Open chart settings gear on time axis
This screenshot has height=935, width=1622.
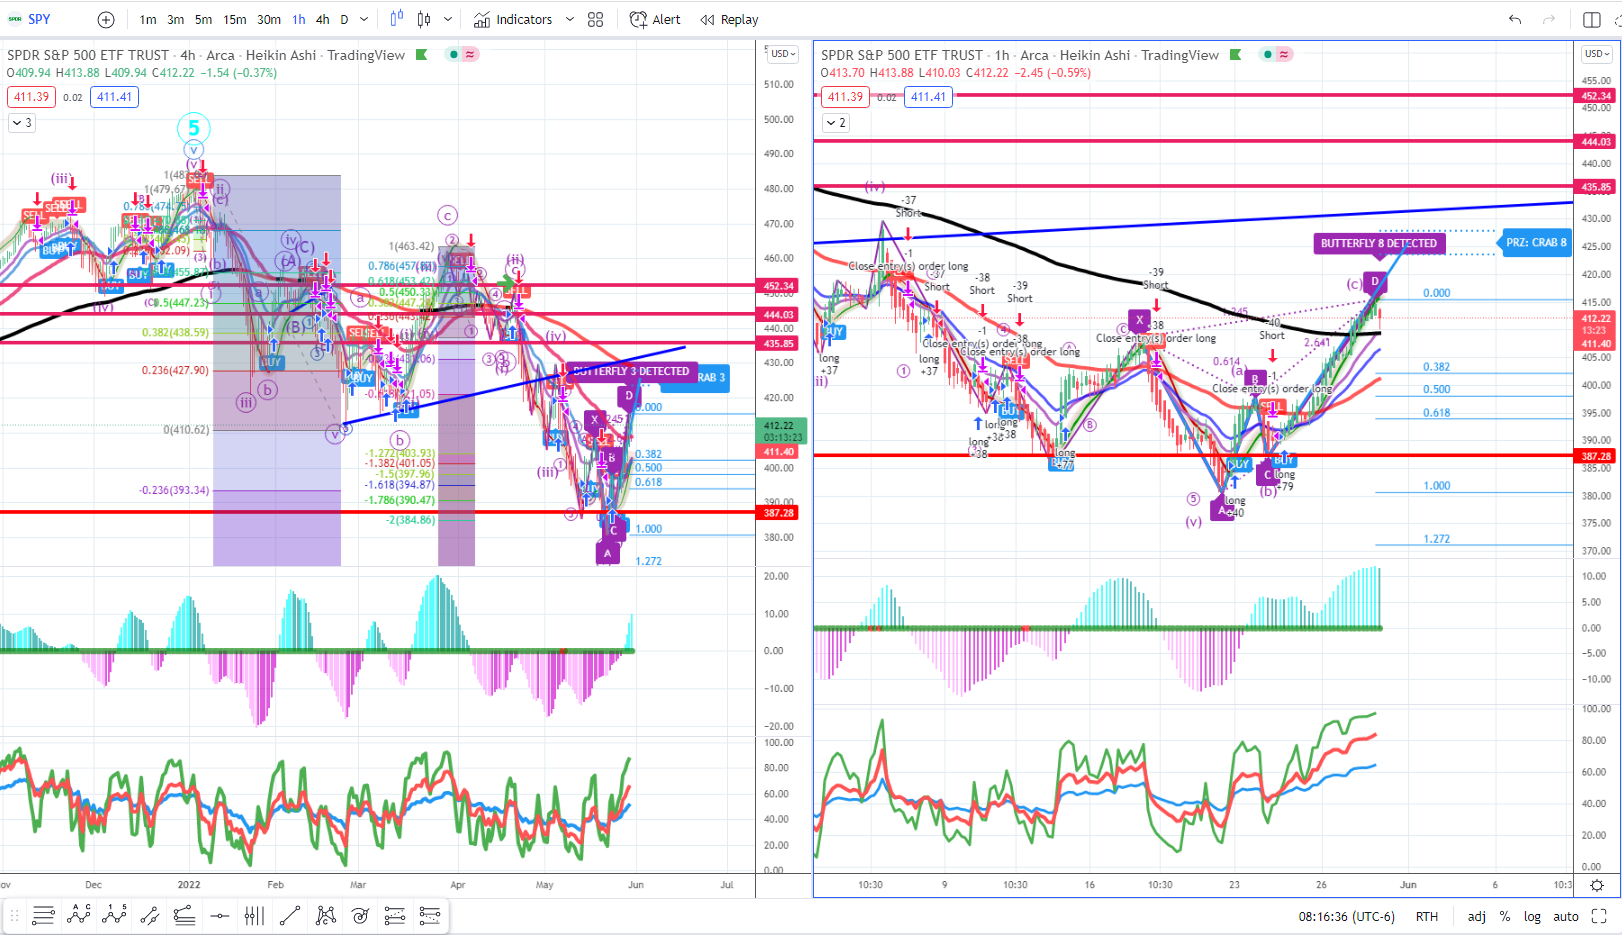(1597, 885)
